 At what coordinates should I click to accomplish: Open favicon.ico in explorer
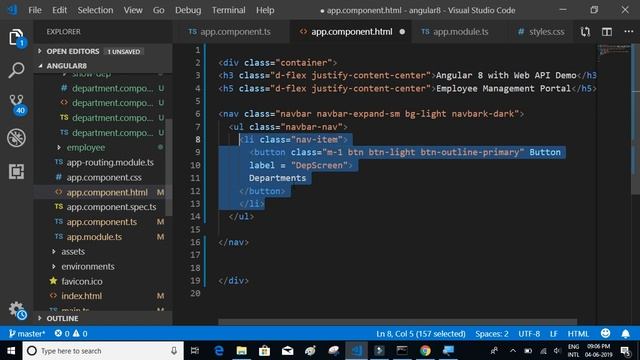82,281
